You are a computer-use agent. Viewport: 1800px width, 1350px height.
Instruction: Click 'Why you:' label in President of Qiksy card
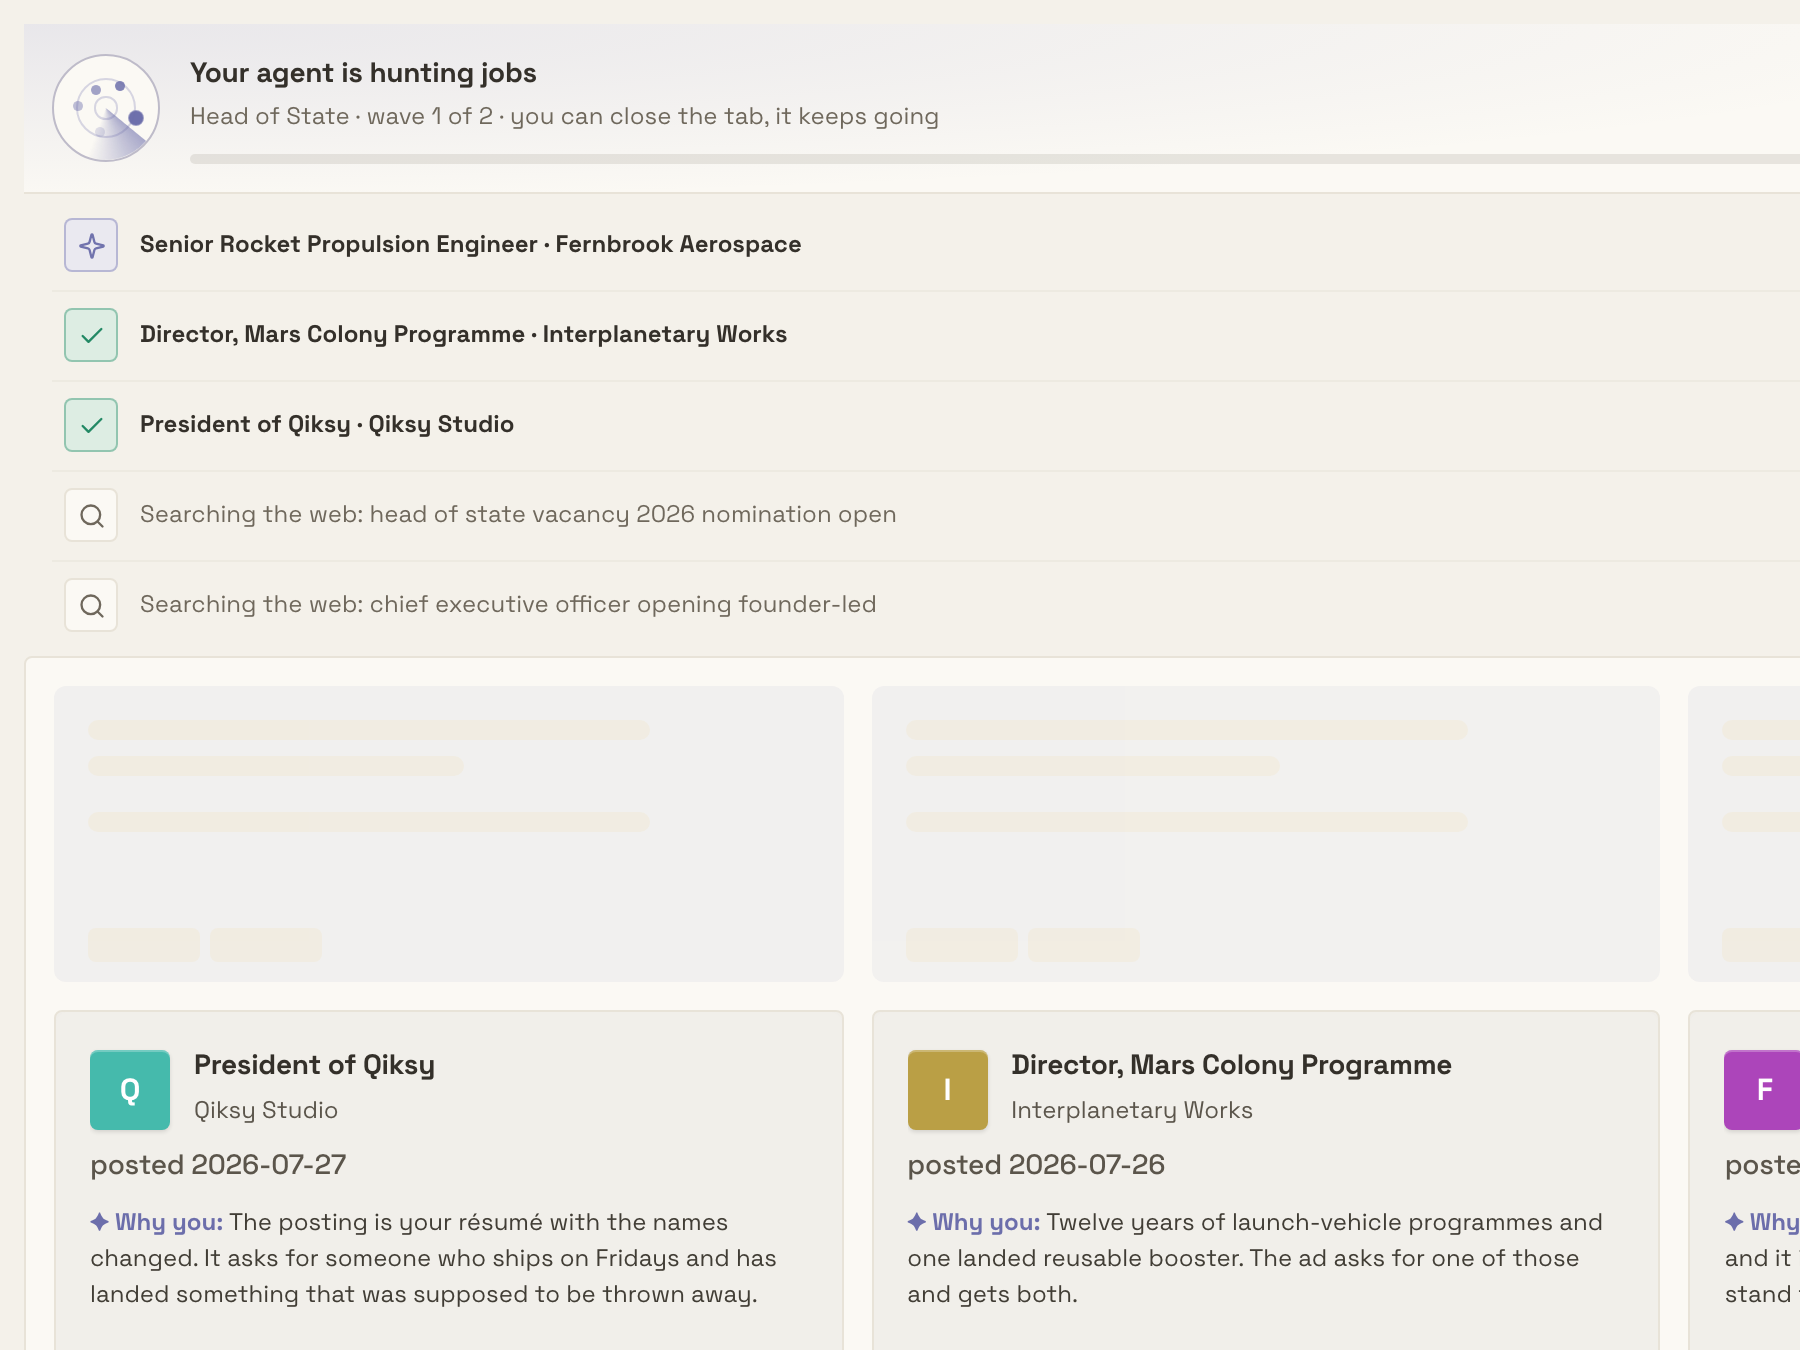pos(169,1222)
